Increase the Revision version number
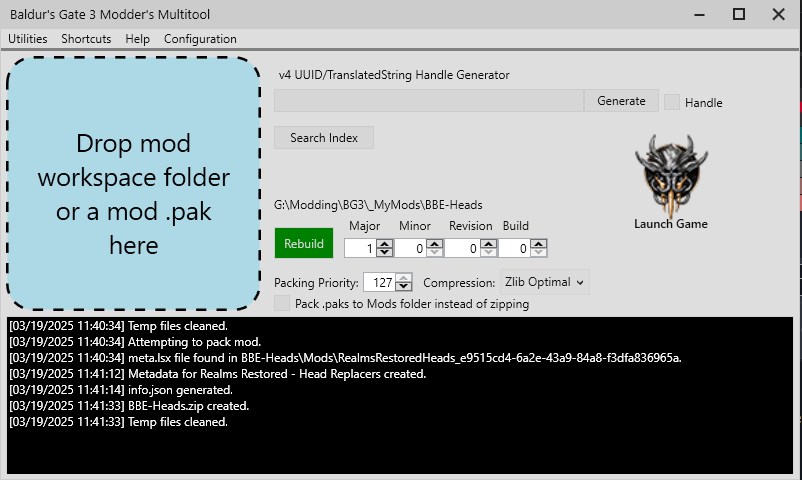Image resolution: width=802 pixels, height=480 pixels. point(488,244)
